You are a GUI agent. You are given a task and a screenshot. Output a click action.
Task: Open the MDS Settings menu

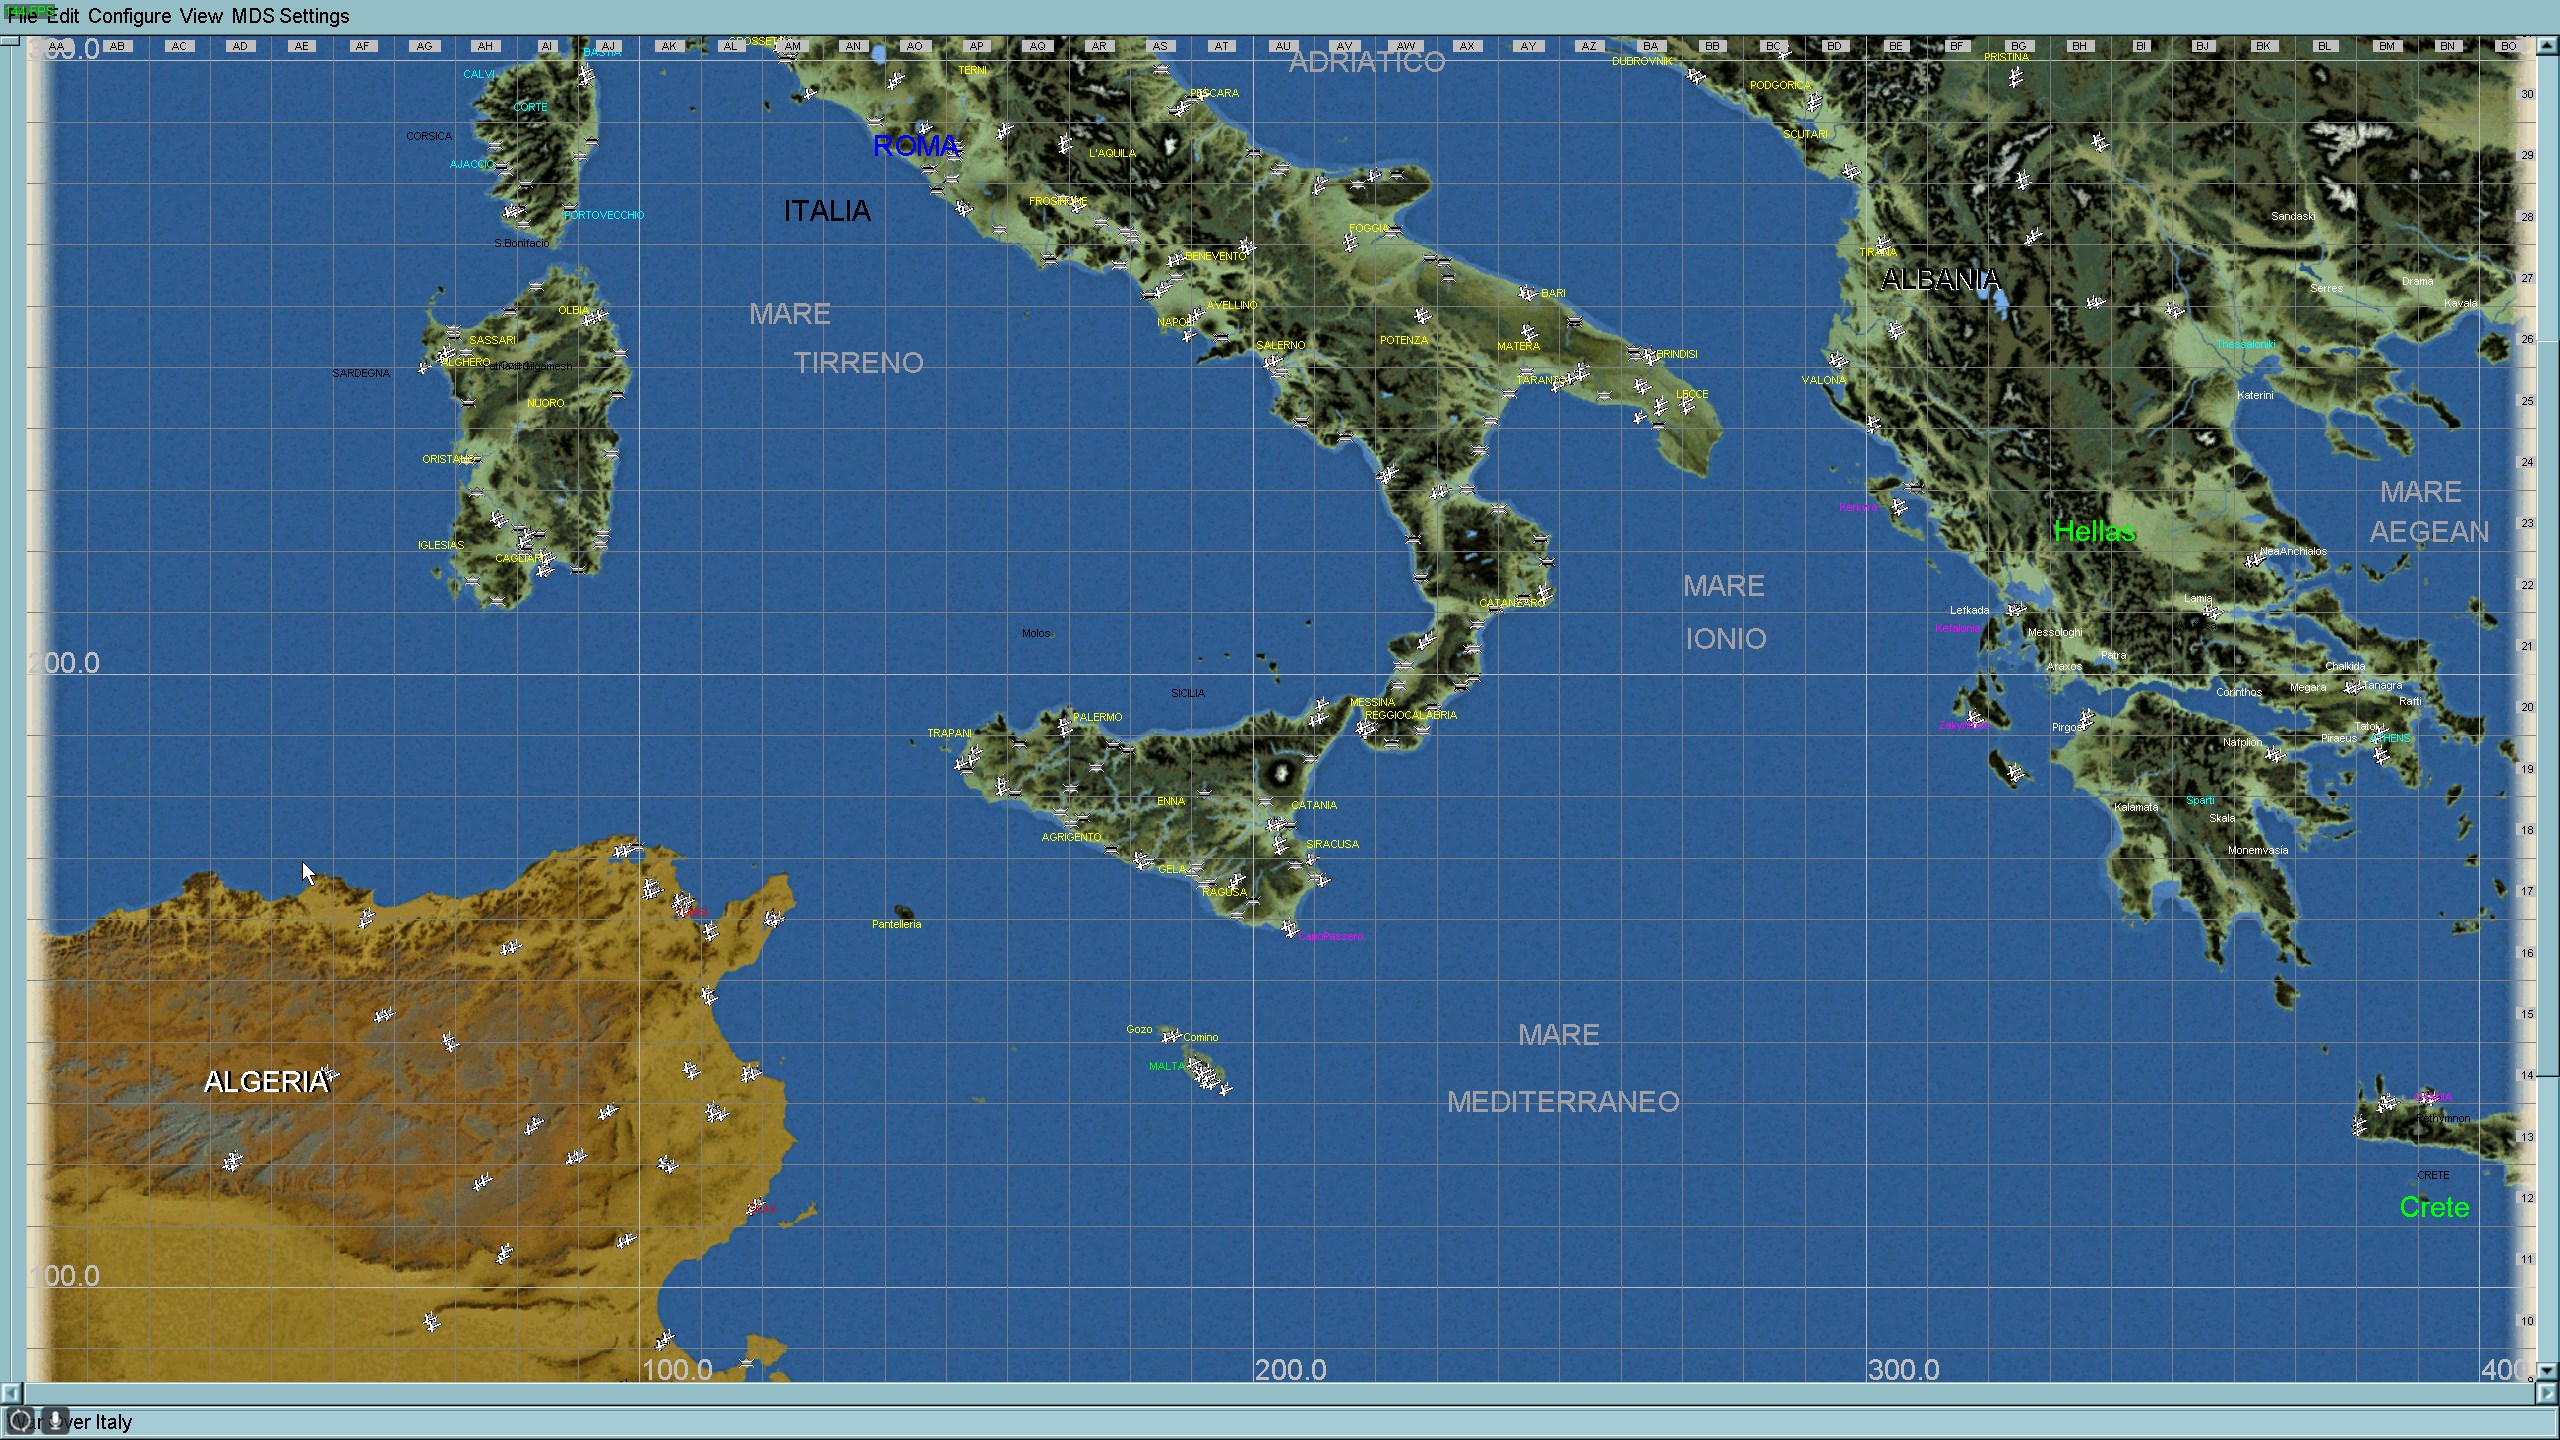290,16
